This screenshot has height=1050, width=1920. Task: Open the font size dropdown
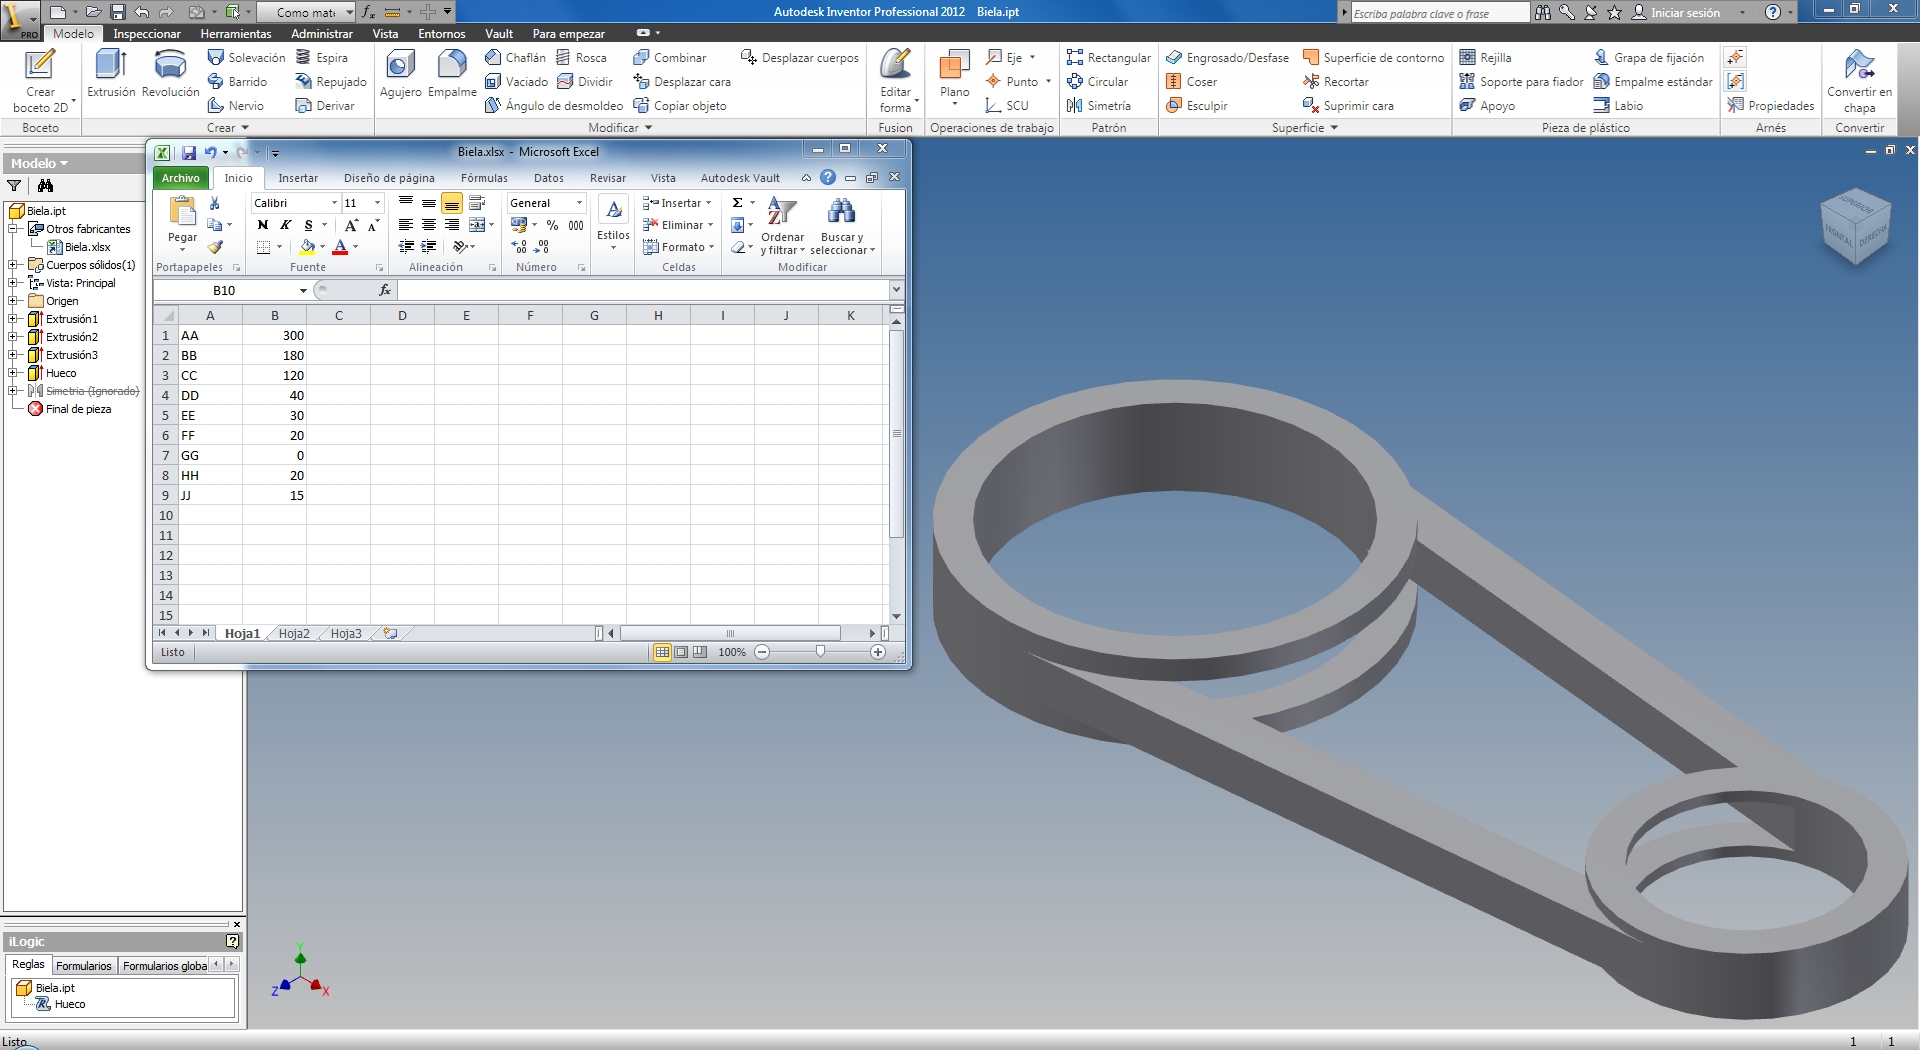(x=377, y=203)
